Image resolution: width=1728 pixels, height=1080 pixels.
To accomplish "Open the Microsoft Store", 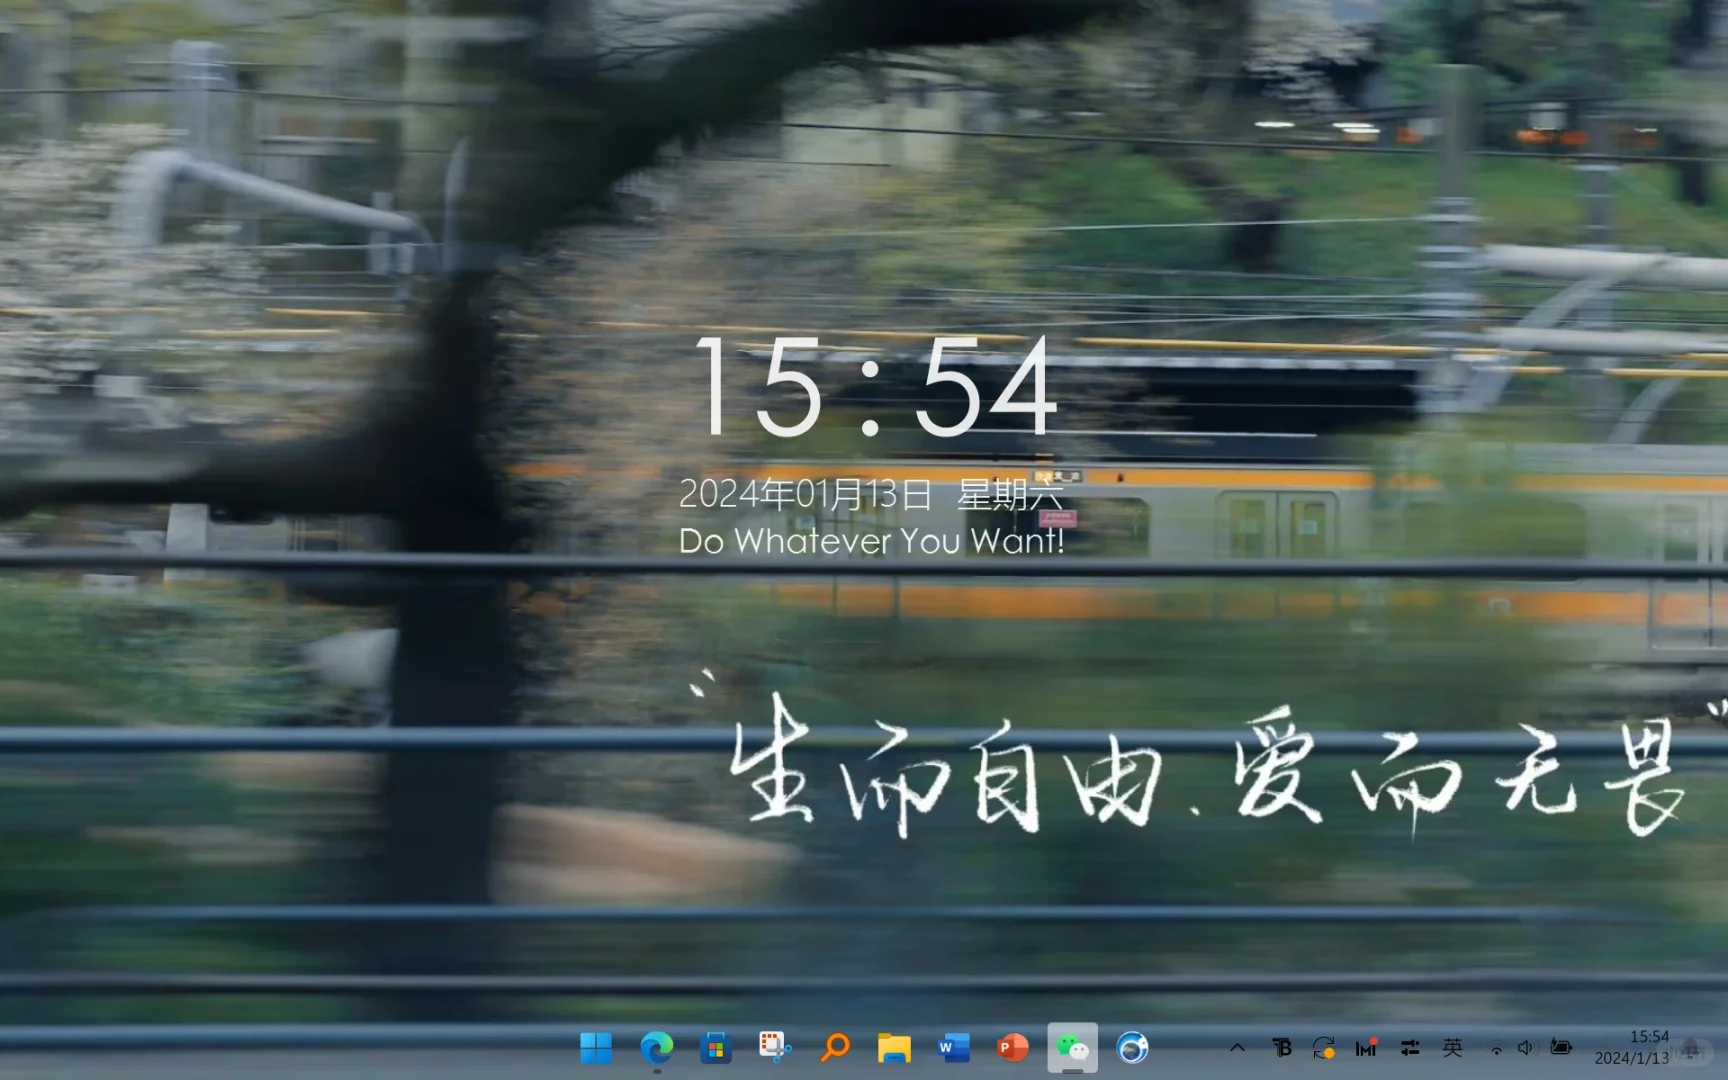I will (715, 1048).
